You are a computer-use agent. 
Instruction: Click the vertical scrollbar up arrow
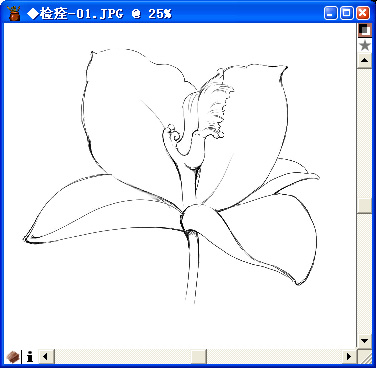click(x=364, y=60)
